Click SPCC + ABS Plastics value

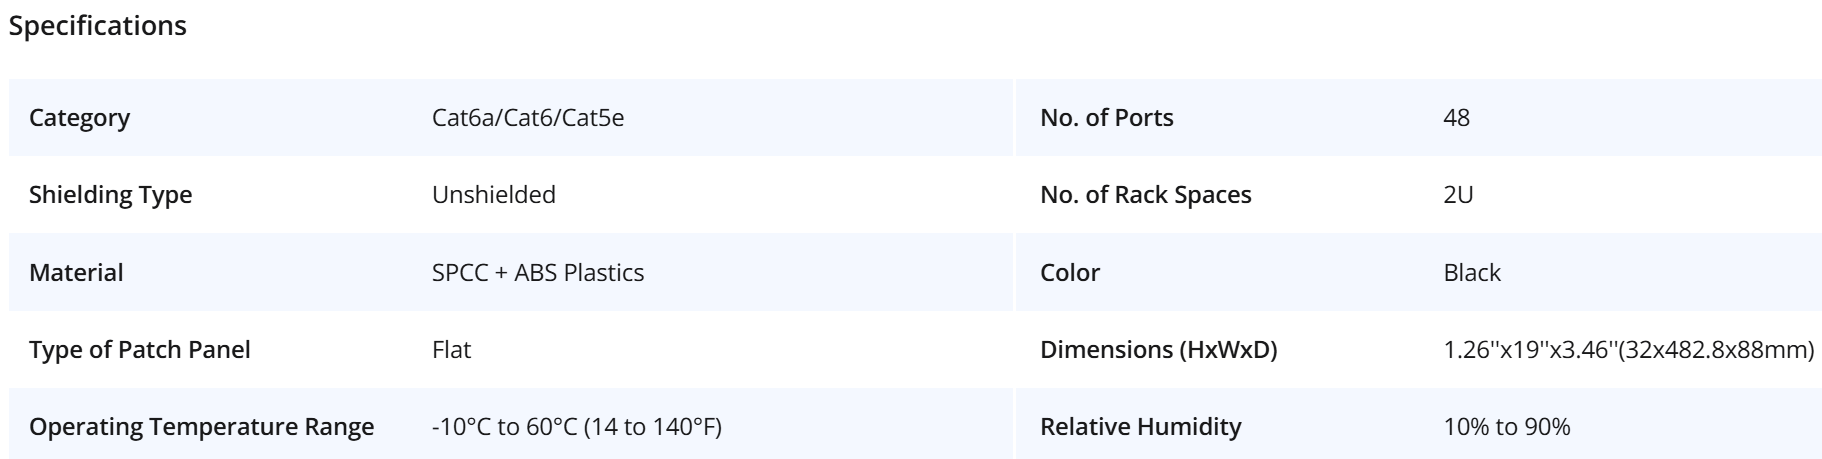[x=538, y=272]
